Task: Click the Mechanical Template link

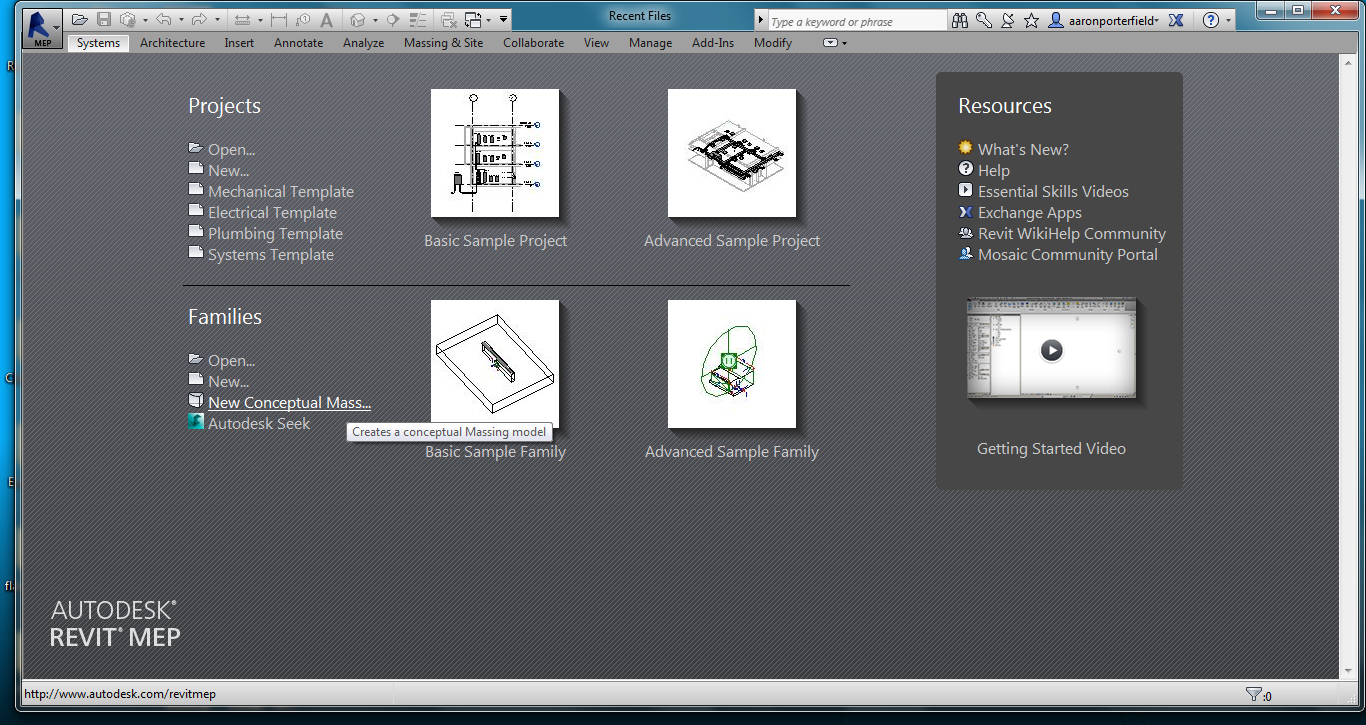Action: coord(281,192)
